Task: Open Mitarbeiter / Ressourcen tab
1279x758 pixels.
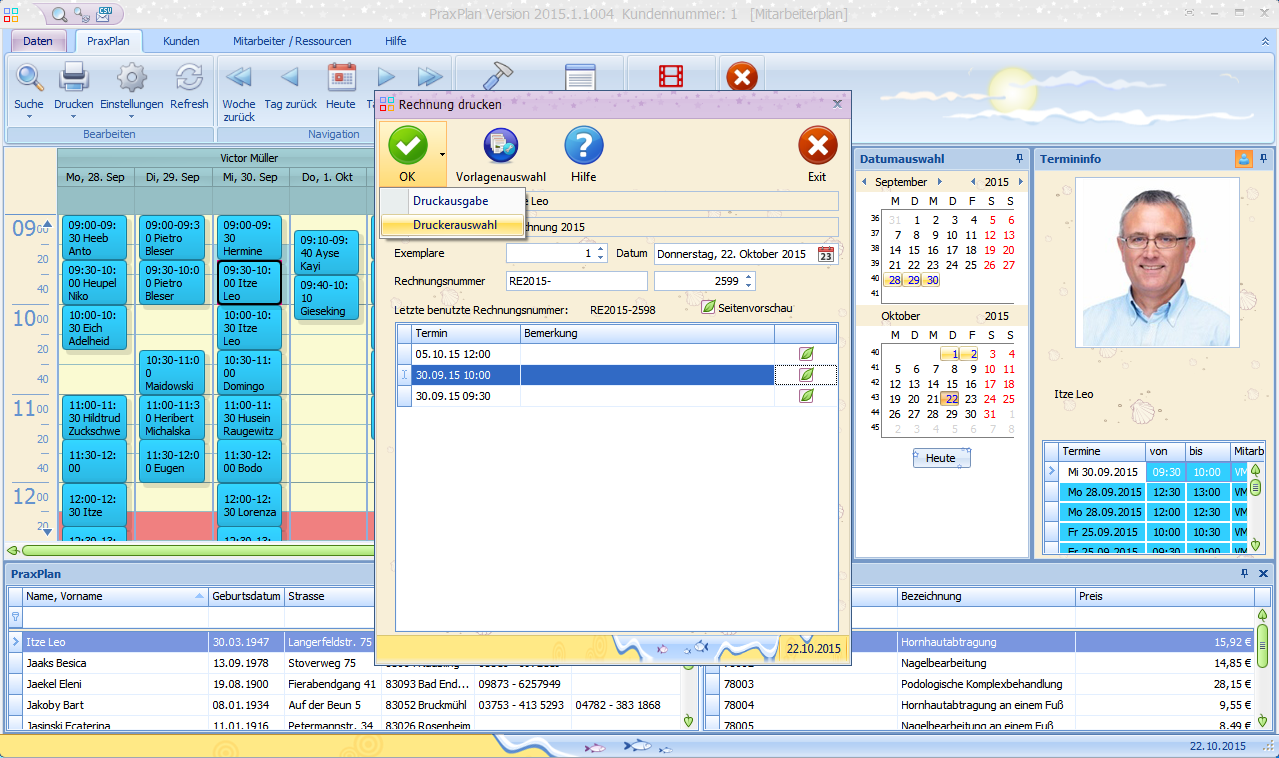Action: tap(292, 41)
